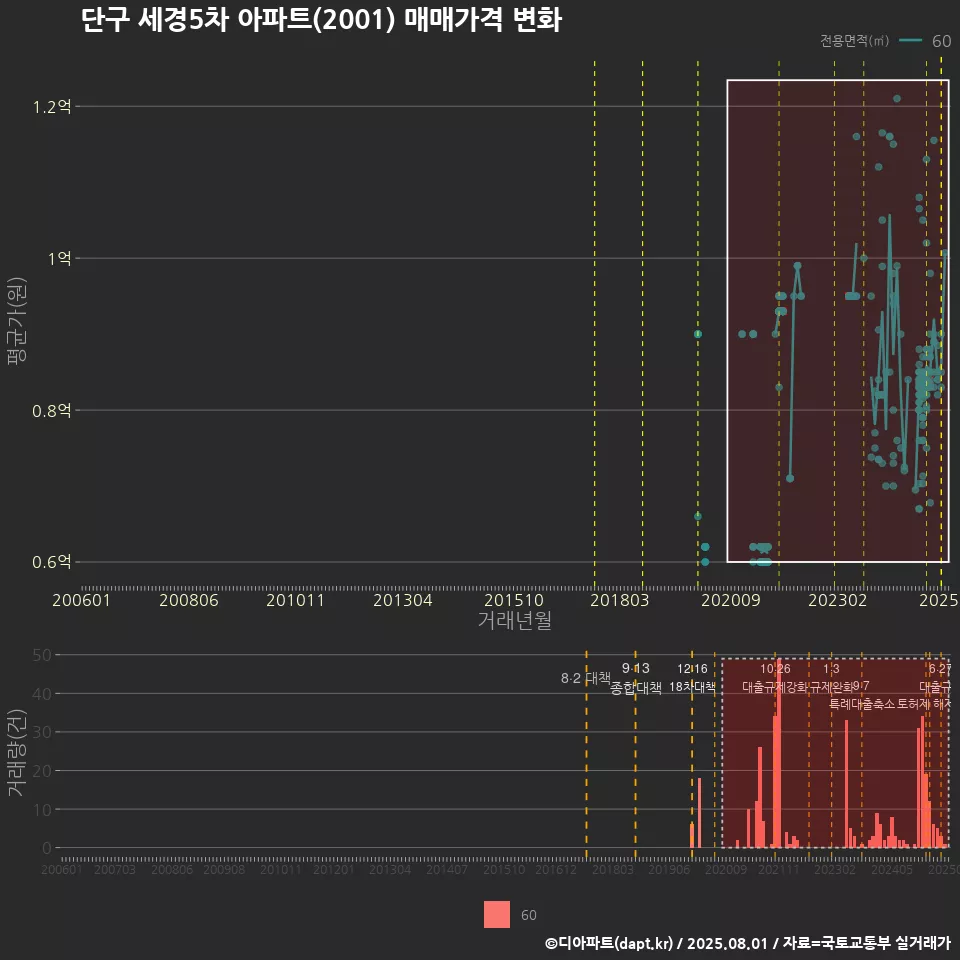Click the '거래년월' horizontal axis title

coord(514,620)
